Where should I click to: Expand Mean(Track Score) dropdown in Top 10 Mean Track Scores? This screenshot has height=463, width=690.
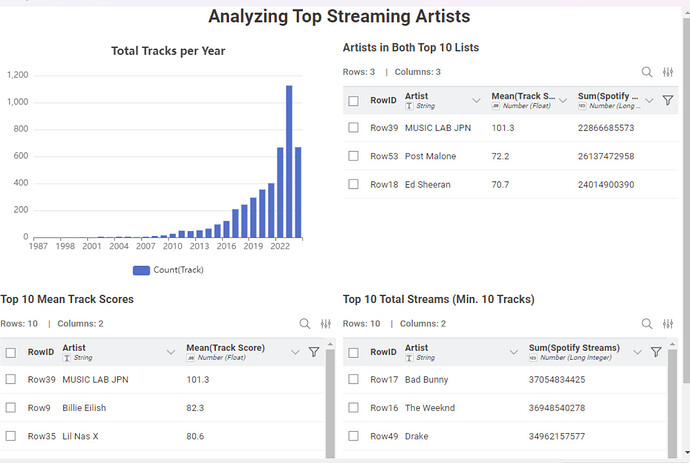(x=295, y=352)
